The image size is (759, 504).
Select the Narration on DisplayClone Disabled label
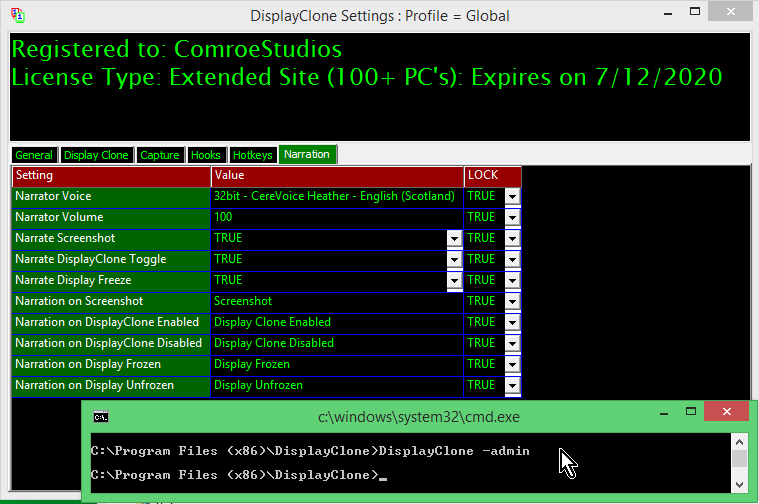click(x=111, y=343)
